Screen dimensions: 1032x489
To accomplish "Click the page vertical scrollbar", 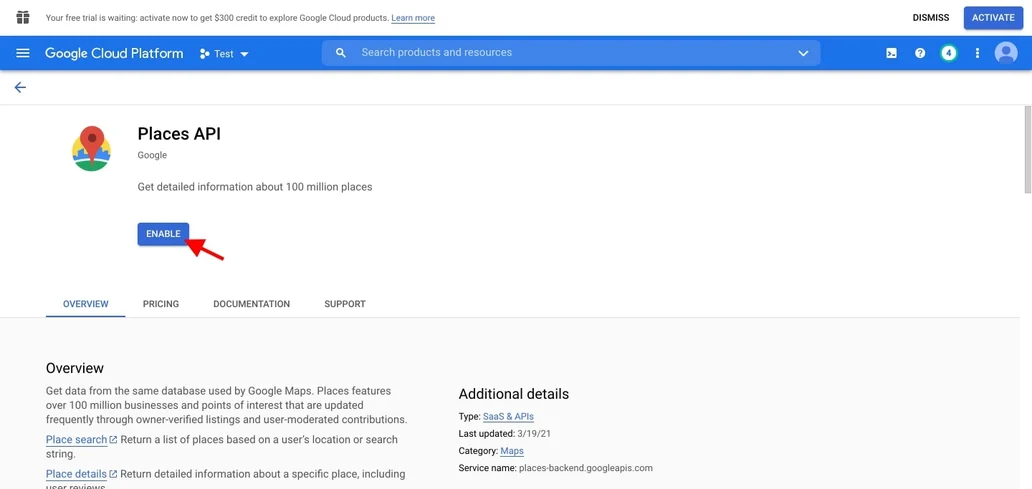I will pos(1027,149).
